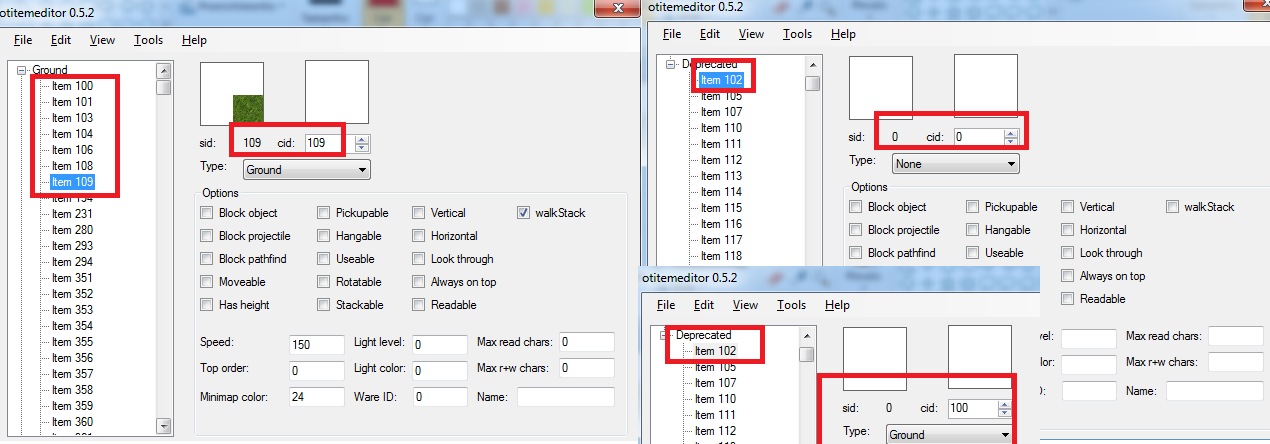
Task: Enable Vertical checkbox in the top-right window
Action: click(x=1068, y=207)
